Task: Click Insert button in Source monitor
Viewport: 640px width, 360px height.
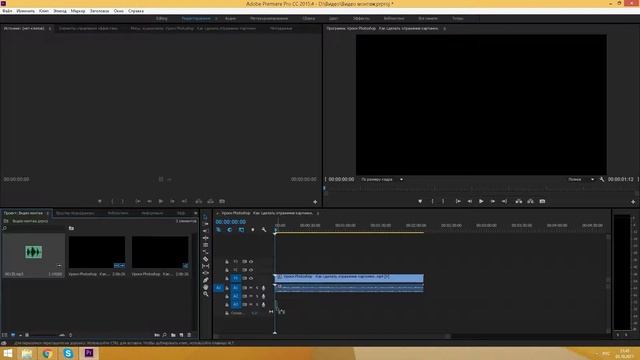Action: (x=198, y=201)
